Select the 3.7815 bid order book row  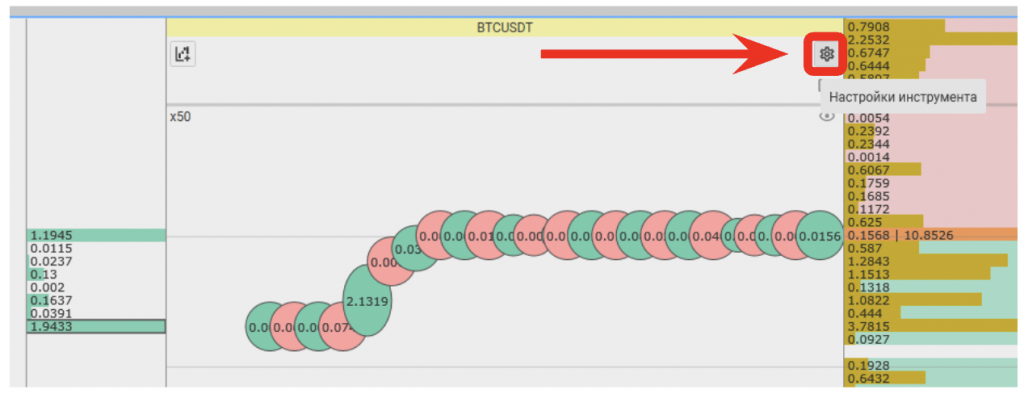[934, 326]
